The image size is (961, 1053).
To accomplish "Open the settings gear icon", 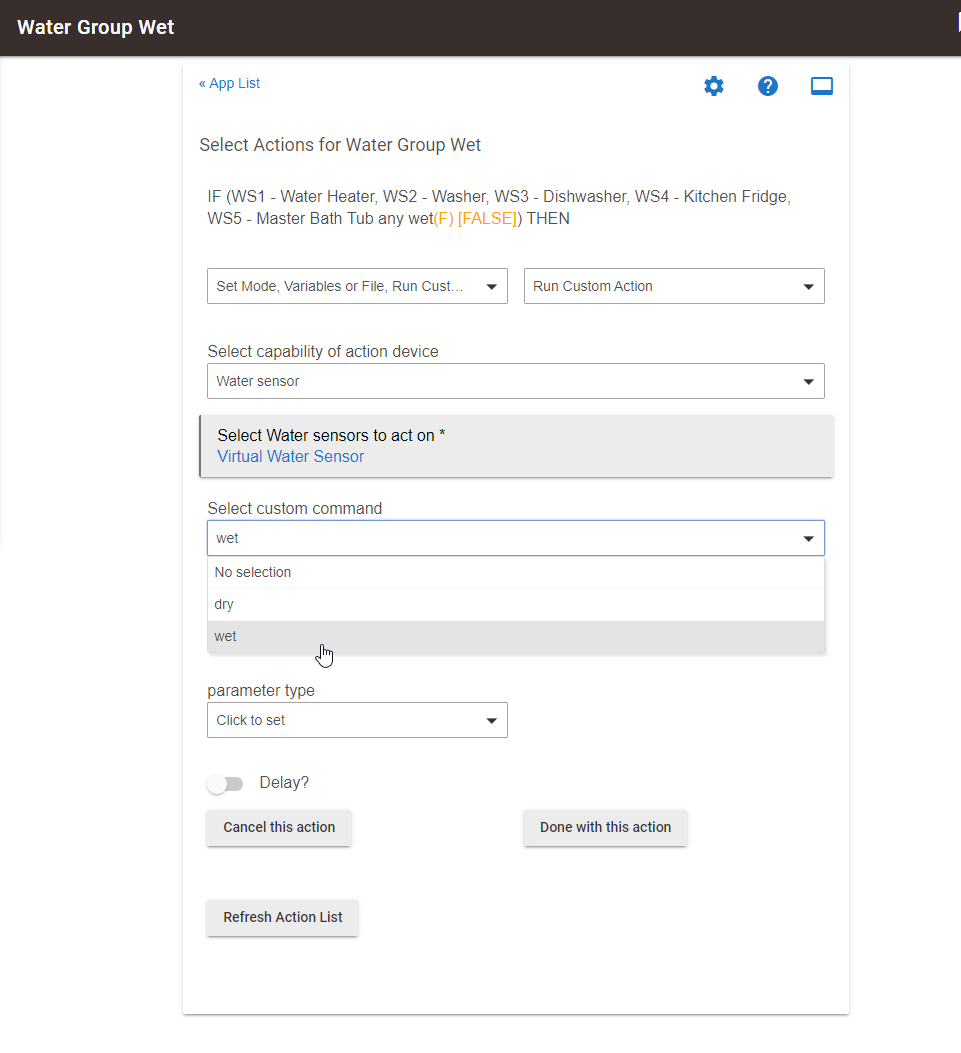I will (x=714, y=86).
